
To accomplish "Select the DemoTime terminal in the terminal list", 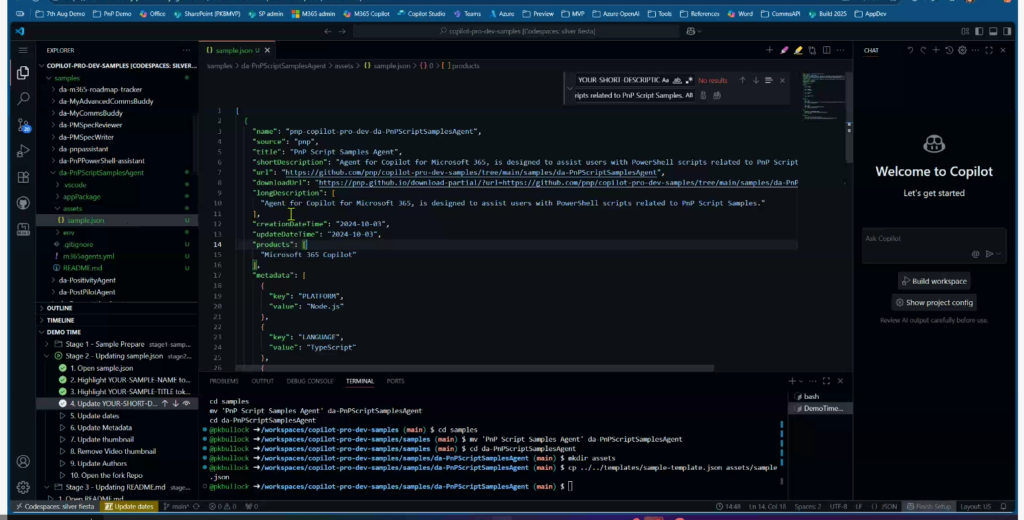I will click(x=822, y=408).
